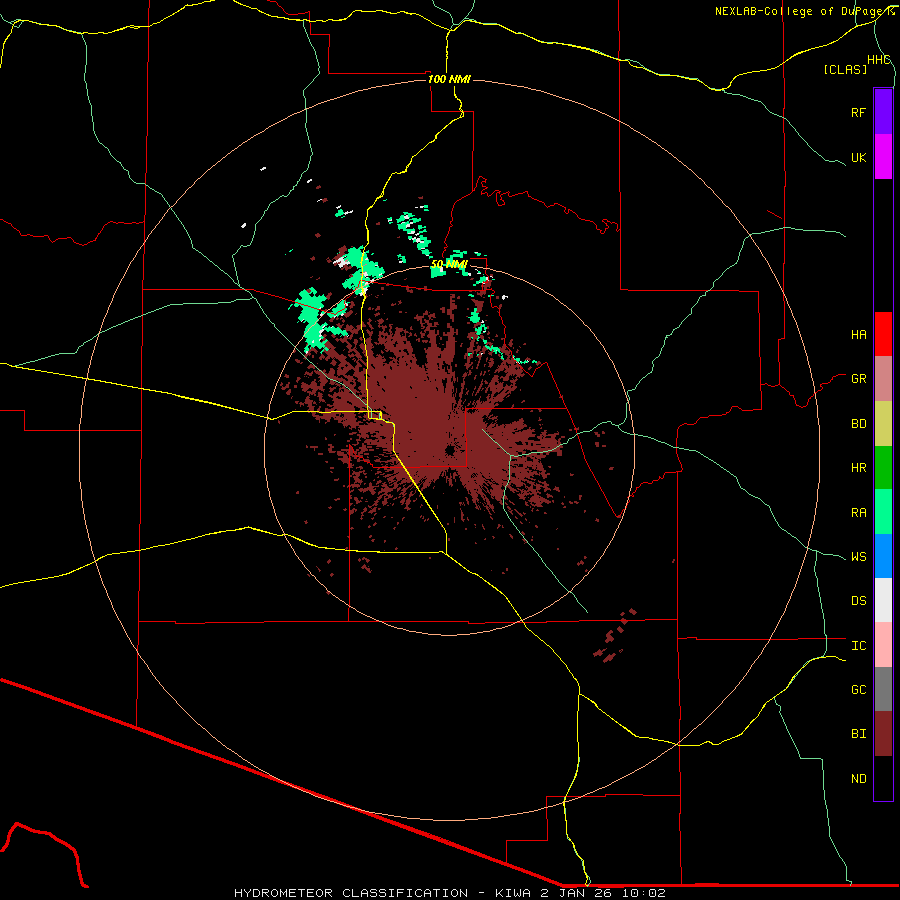
Task: Click the GR legend label
Action: (858, 379)
